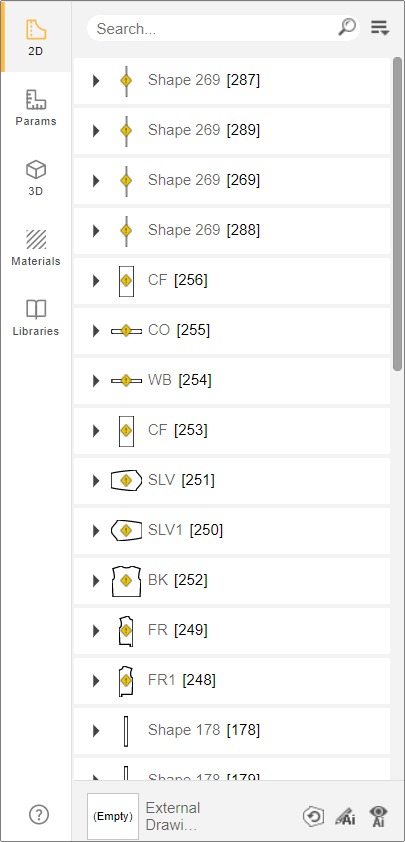Select the 2D tab
Screen dimensions: 405x842
pyautogui.click(x=35, y=37)
